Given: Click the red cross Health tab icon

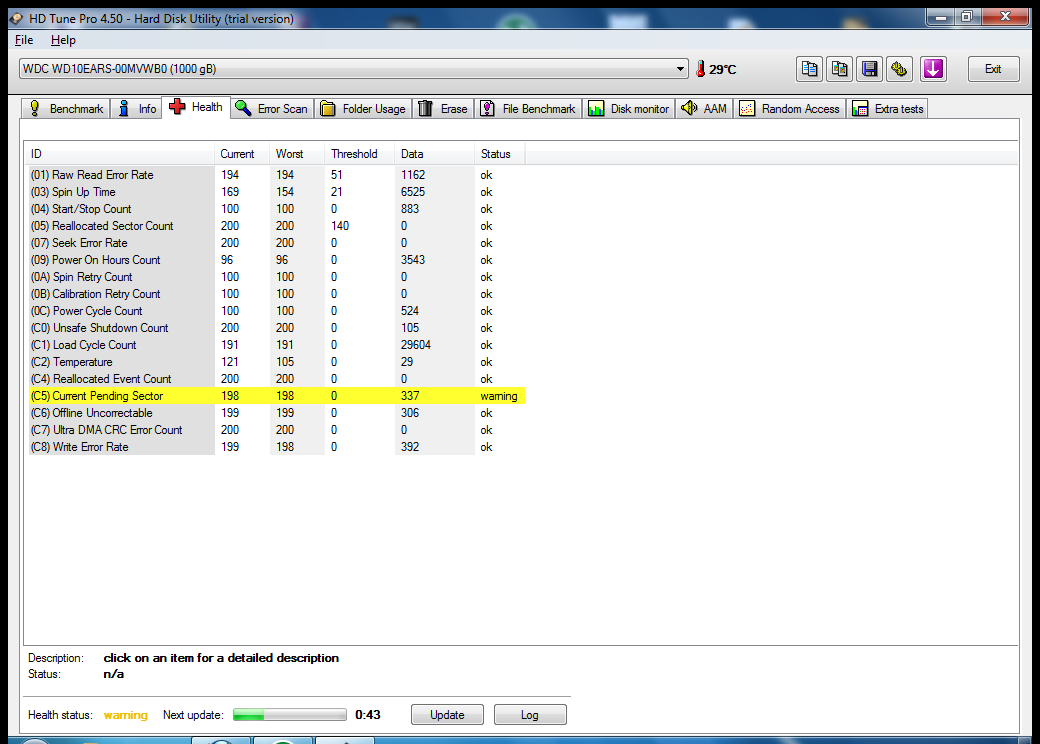Looking at the screenshot, I should pos(177,107).
